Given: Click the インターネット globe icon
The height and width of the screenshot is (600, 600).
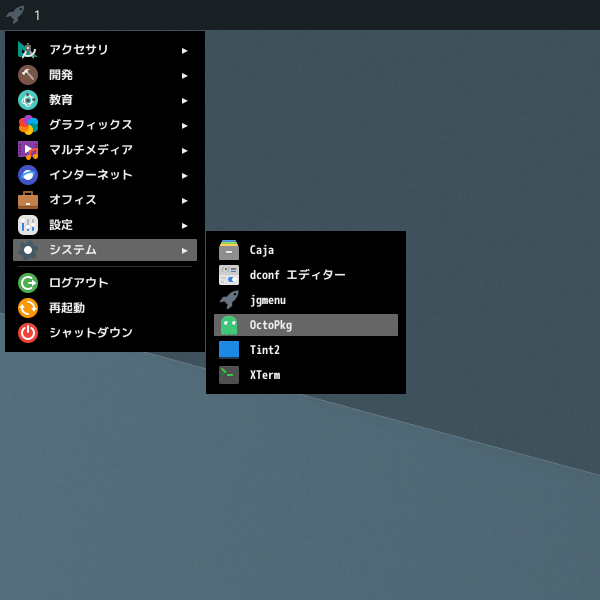Looking at the screenshot, I should pyautogui.click(x=28, y=175).
